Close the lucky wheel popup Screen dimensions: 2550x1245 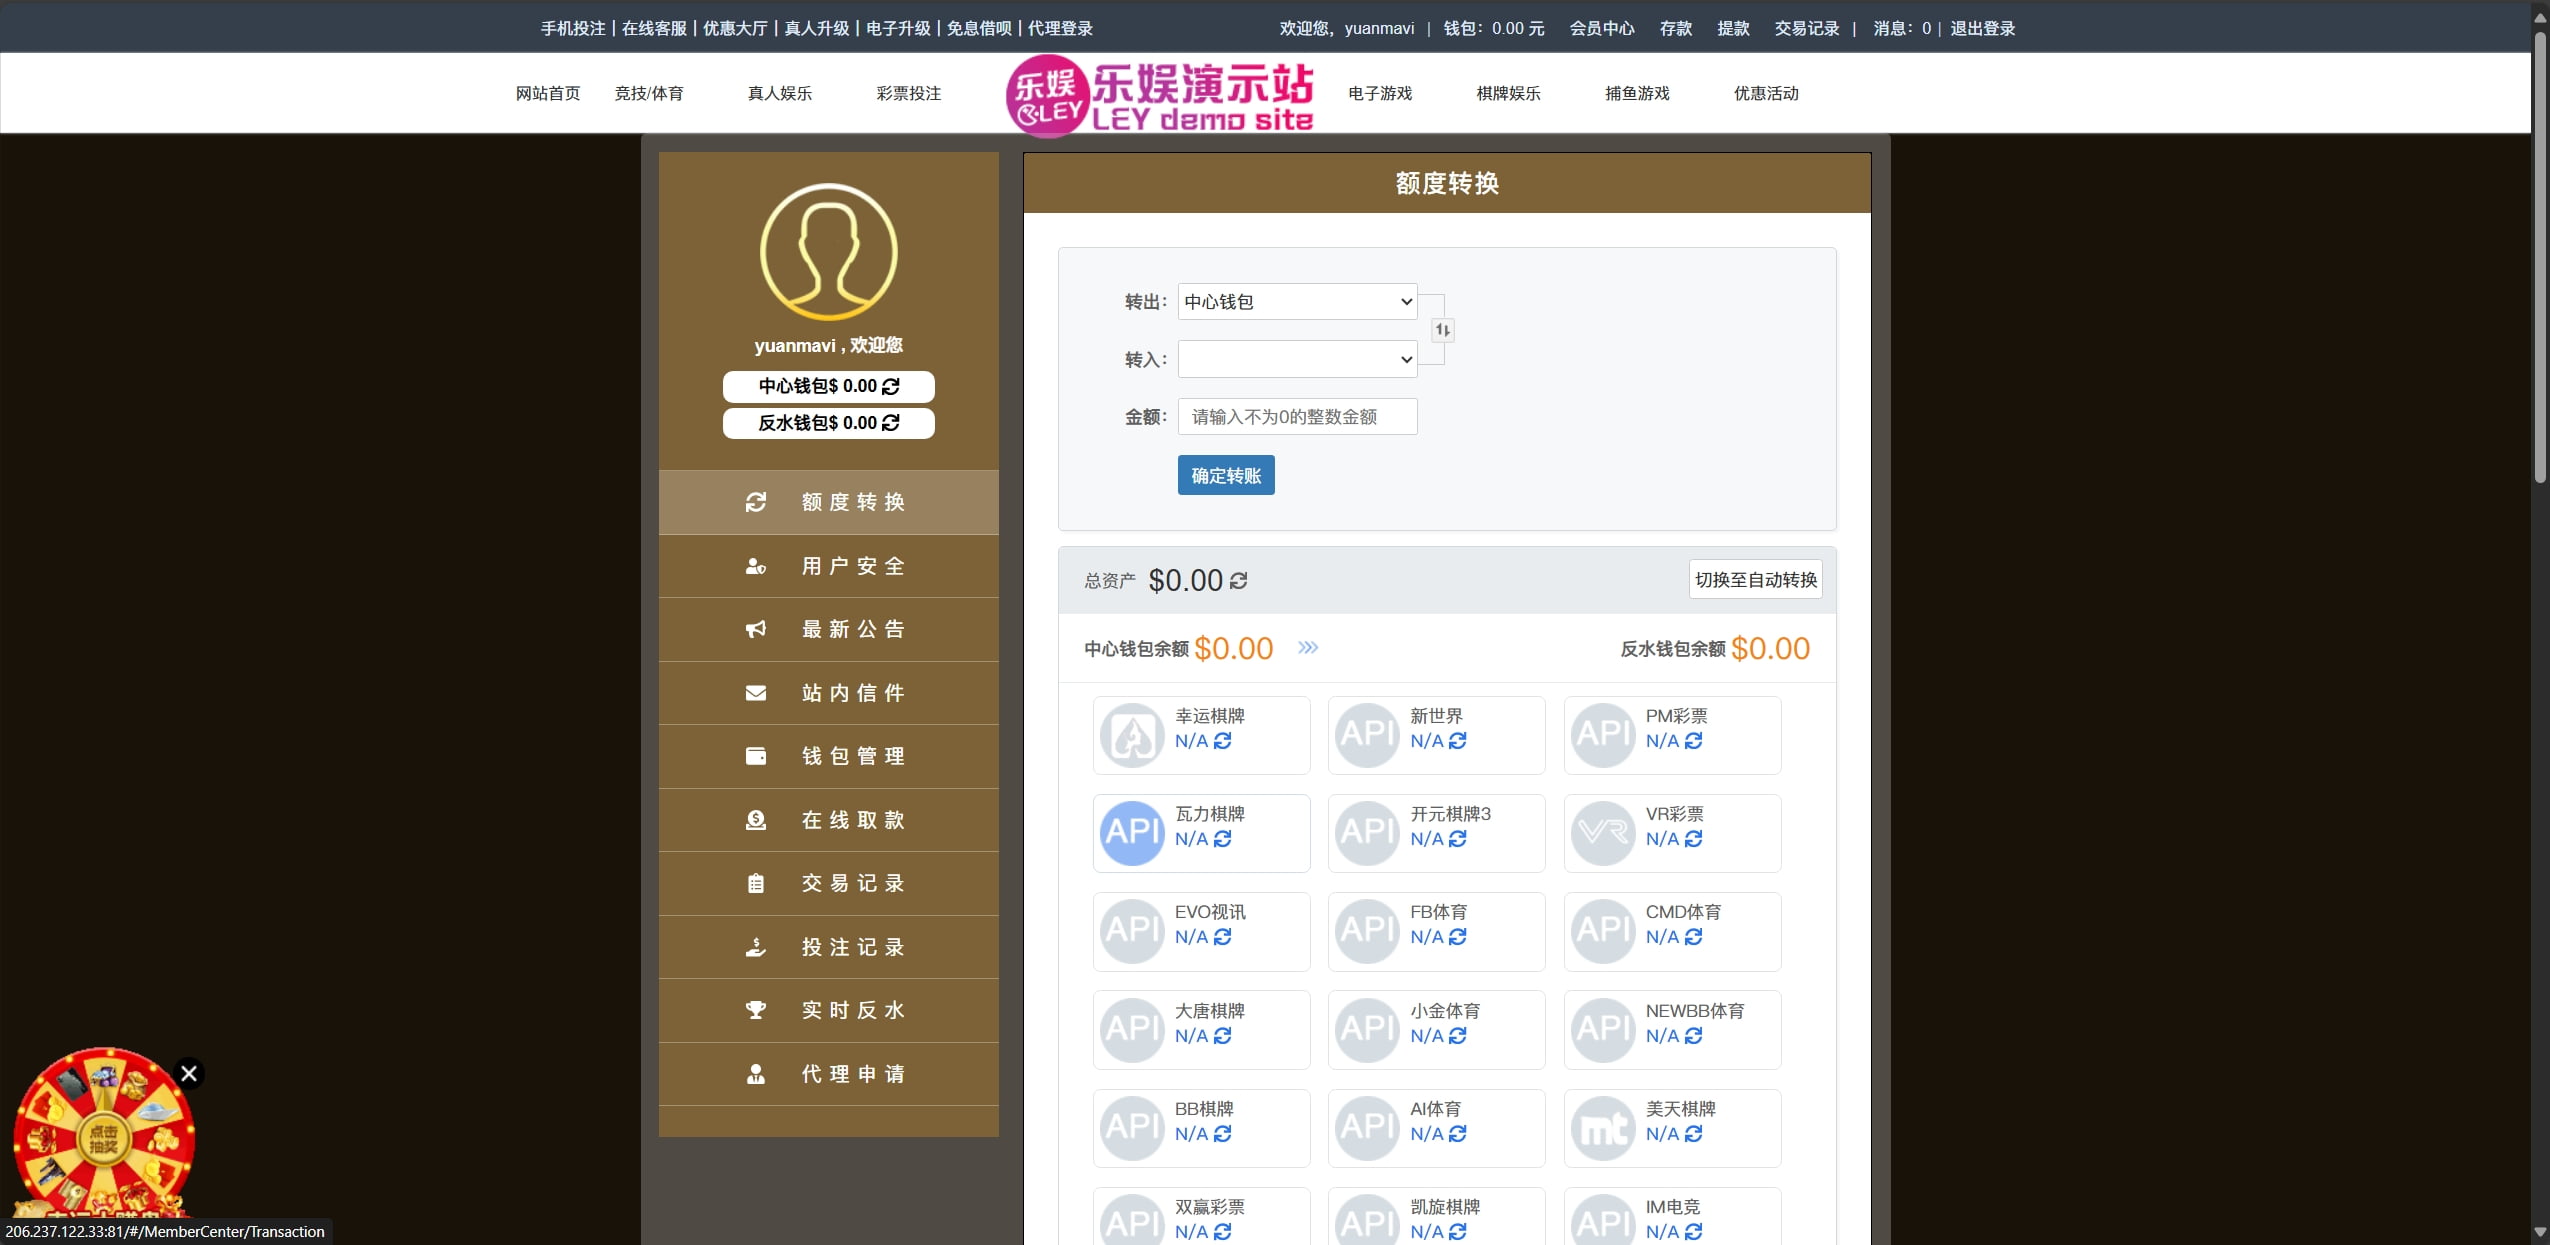pos(188,1074)
